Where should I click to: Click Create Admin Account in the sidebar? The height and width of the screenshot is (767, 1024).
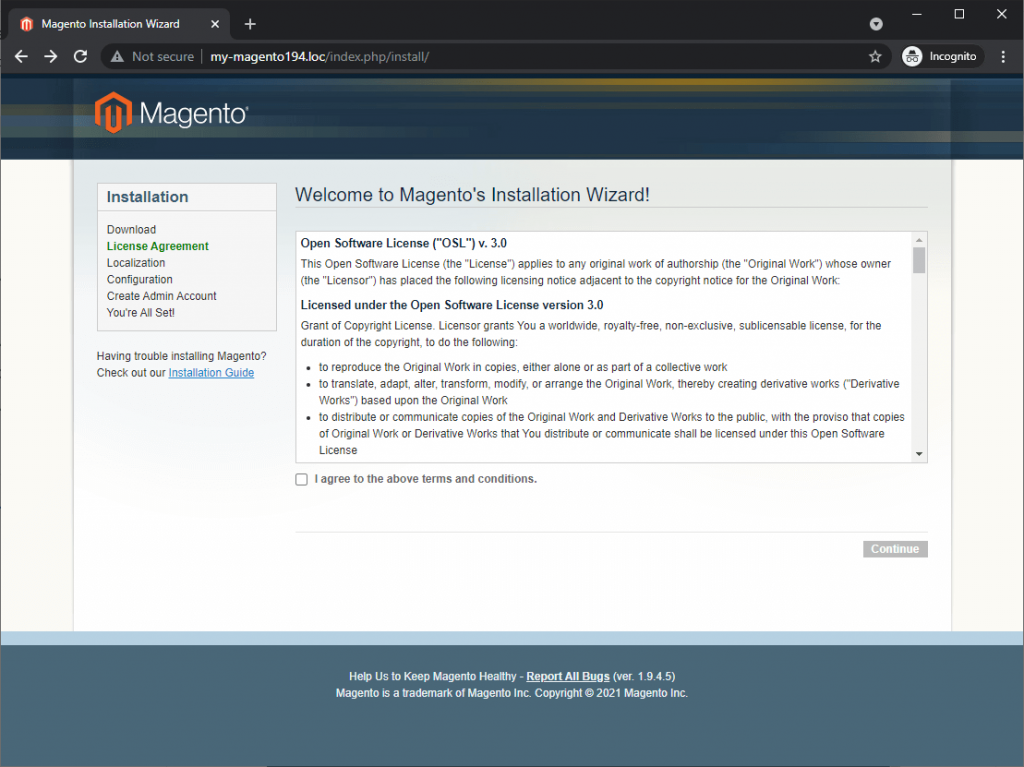click(x=161, y=295)
